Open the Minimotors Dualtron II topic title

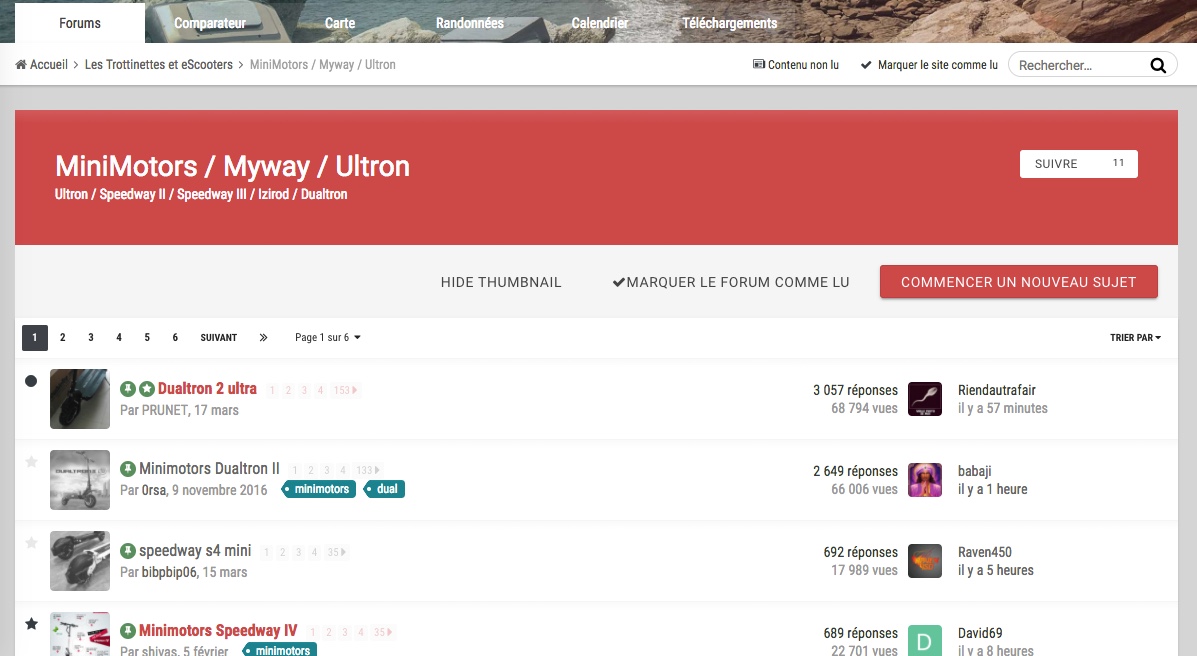[x=209, y=469]
